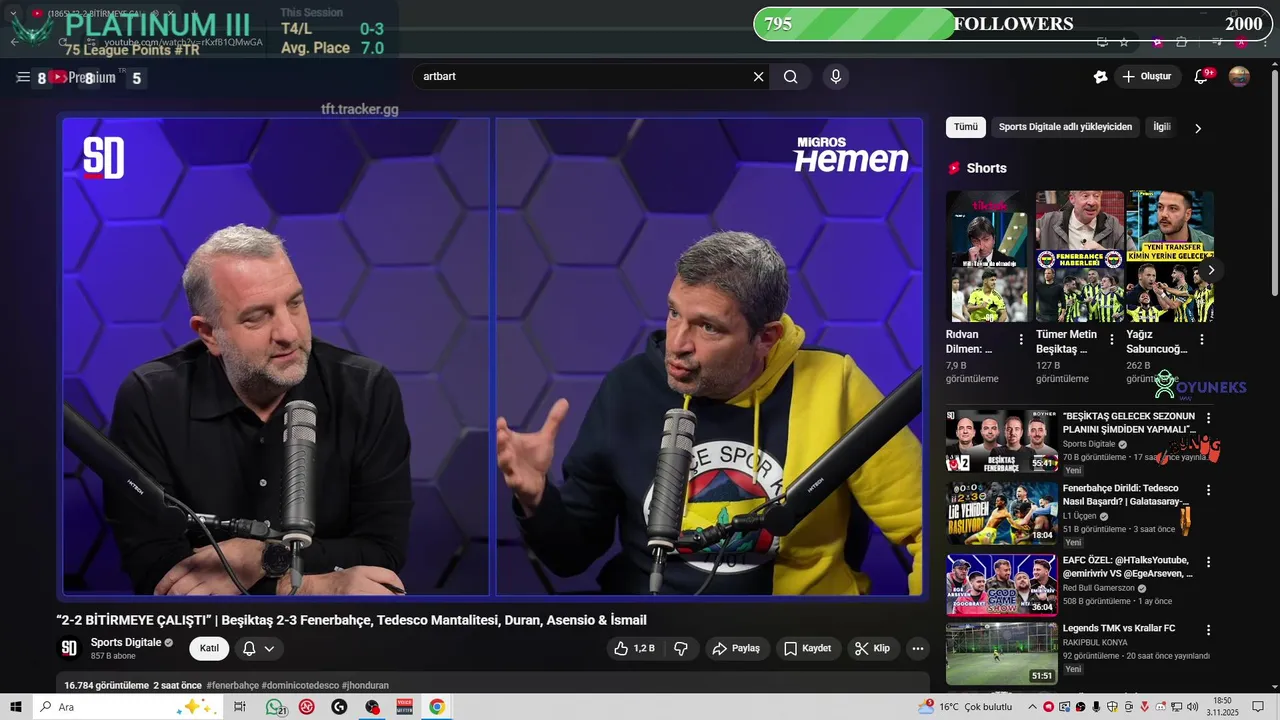1280x720 pixels.
Task: Click the #dominicotedesco hashtag
Action: pos(300,686)
